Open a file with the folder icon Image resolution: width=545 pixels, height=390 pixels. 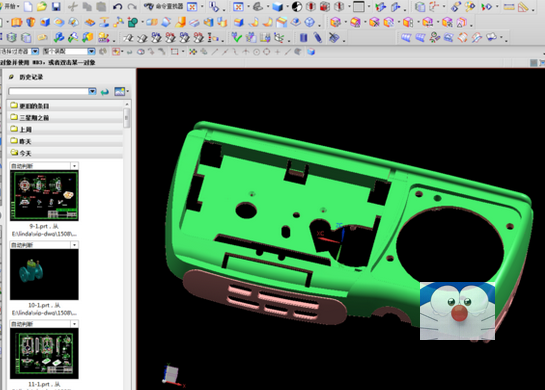42,7
